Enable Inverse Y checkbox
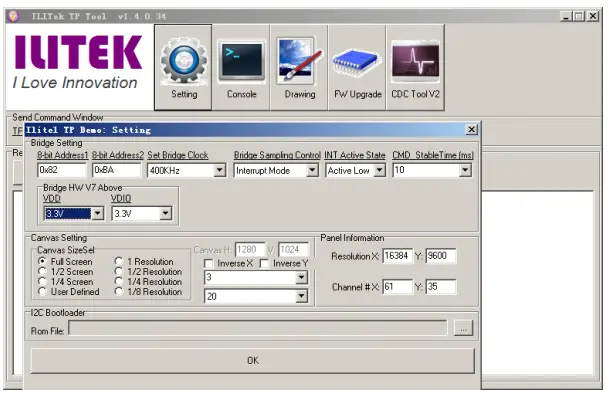 (x=264, y=264)
